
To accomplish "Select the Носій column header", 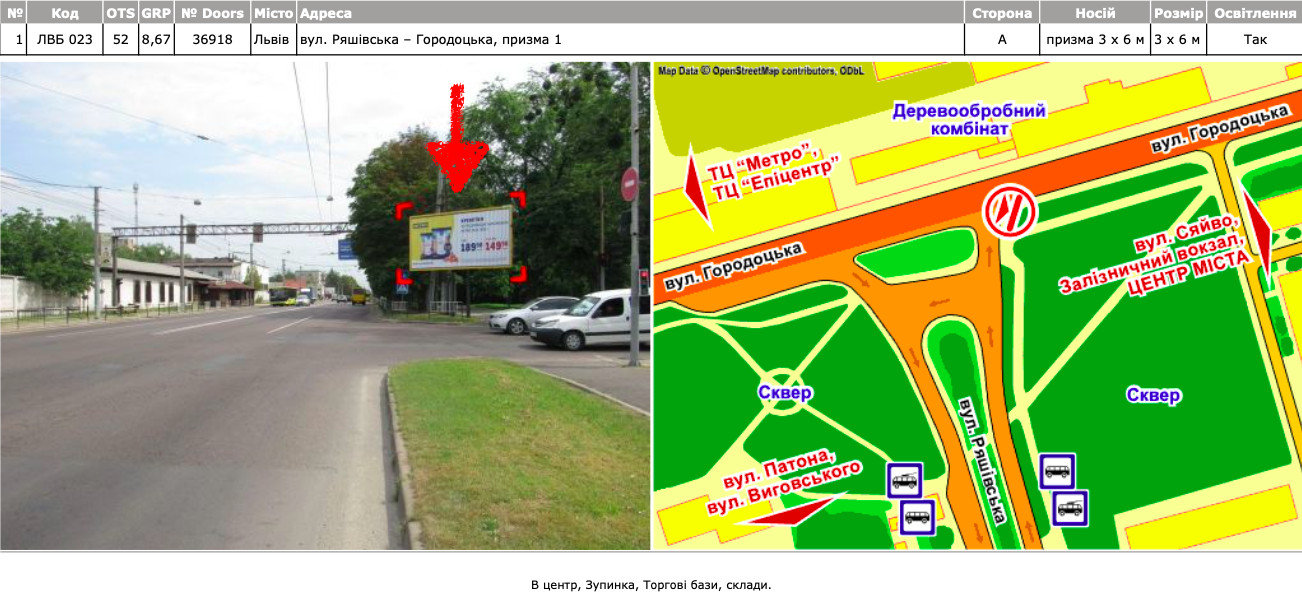I will [1095, 13].
